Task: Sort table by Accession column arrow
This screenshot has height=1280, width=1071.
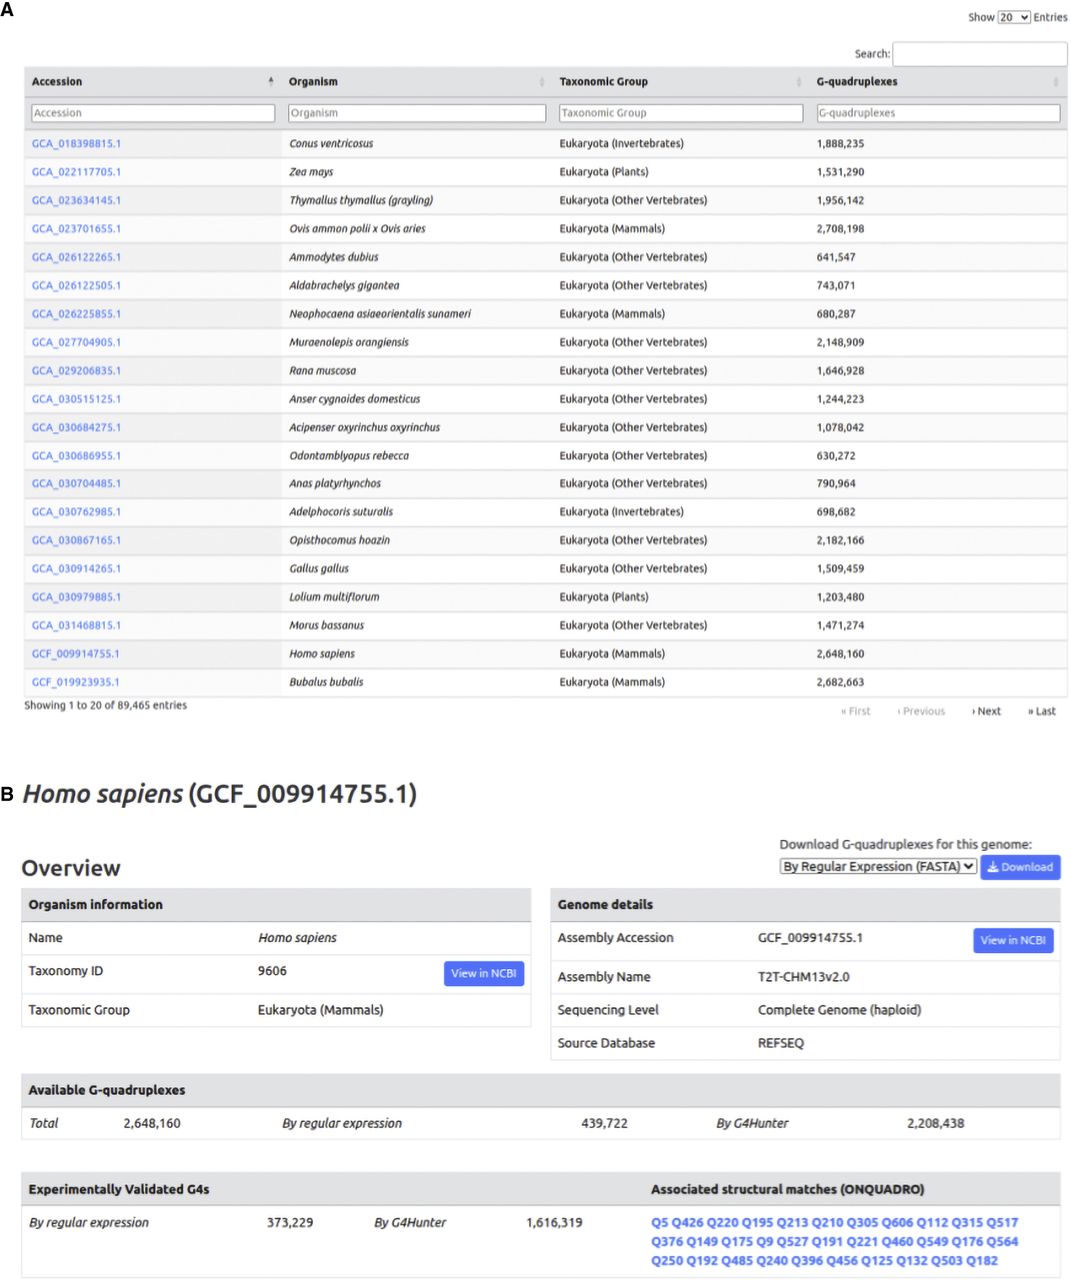Action: coord(271,82)
